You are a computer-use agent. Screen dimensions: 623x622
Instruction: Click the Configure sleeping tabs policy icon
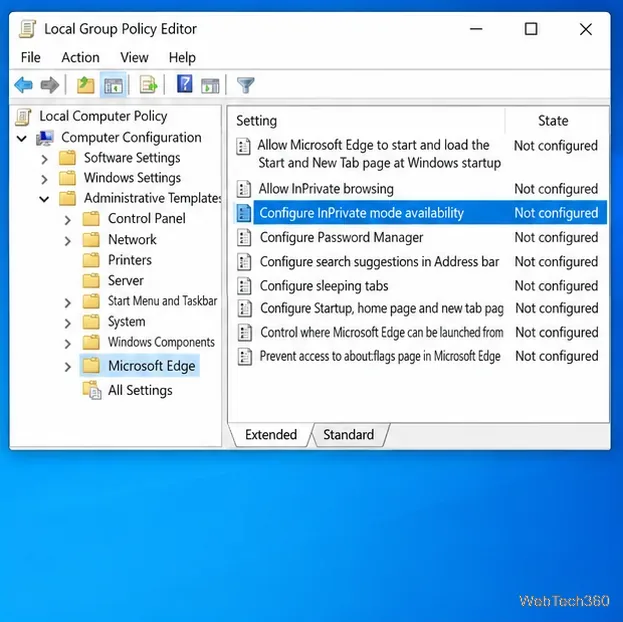tap(244, 286)
